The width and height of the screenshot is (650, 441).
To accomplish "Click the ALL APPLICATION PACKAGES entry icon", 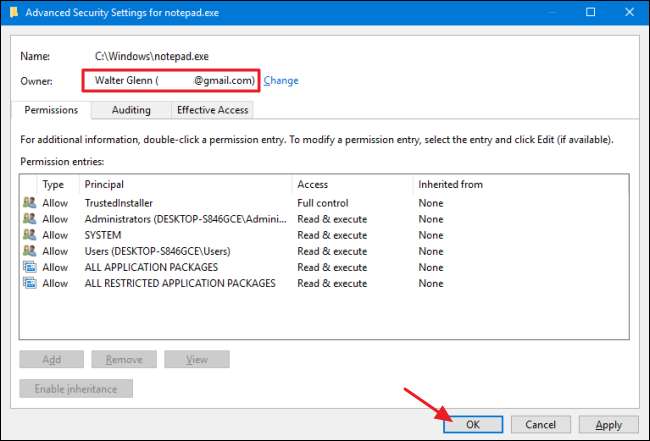I will [28, 267].
